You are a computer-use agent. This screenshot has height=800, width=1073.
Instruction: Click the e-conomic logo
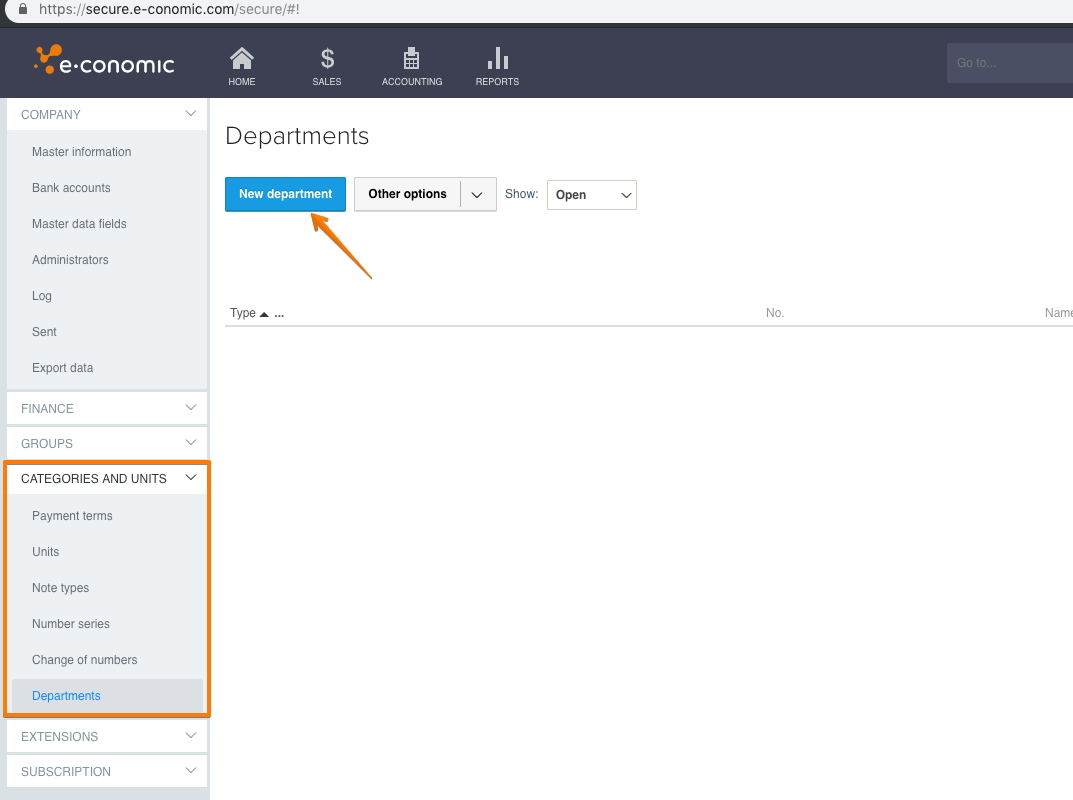pos(103,61)
